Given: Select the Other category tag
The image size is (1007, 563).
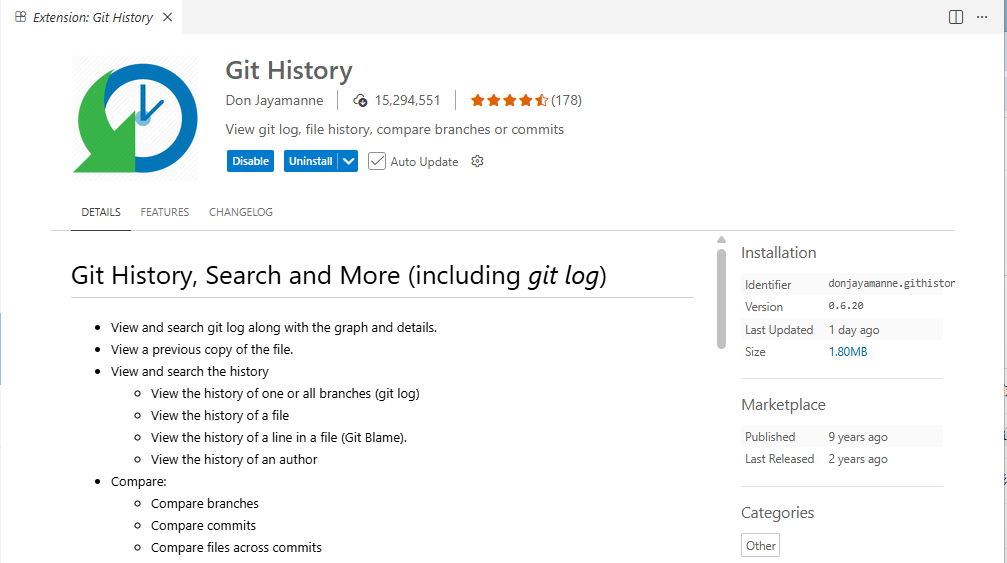Looking at the screenshot, I should click(760, 545).
